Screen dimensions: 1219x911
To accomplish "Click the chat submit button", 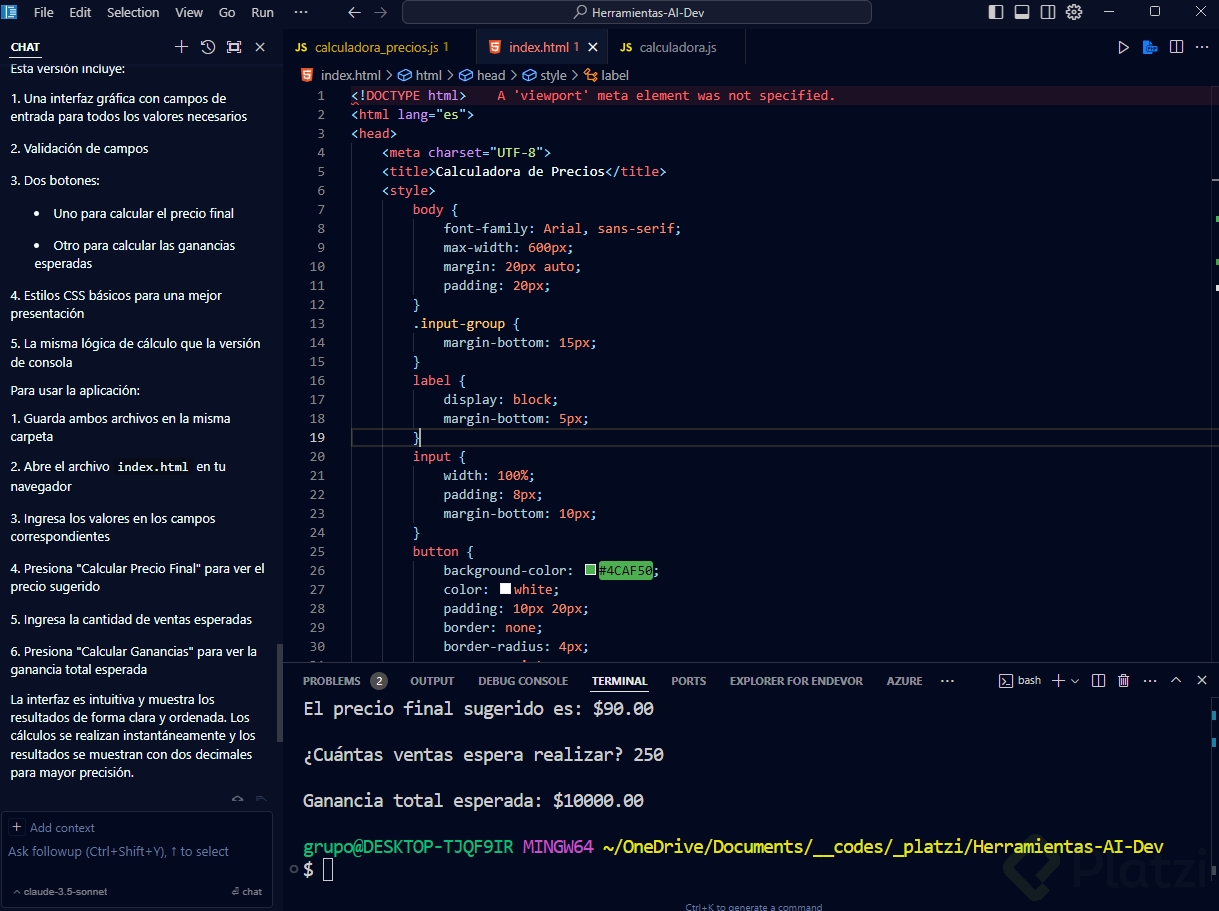I will tap(246, 891).
